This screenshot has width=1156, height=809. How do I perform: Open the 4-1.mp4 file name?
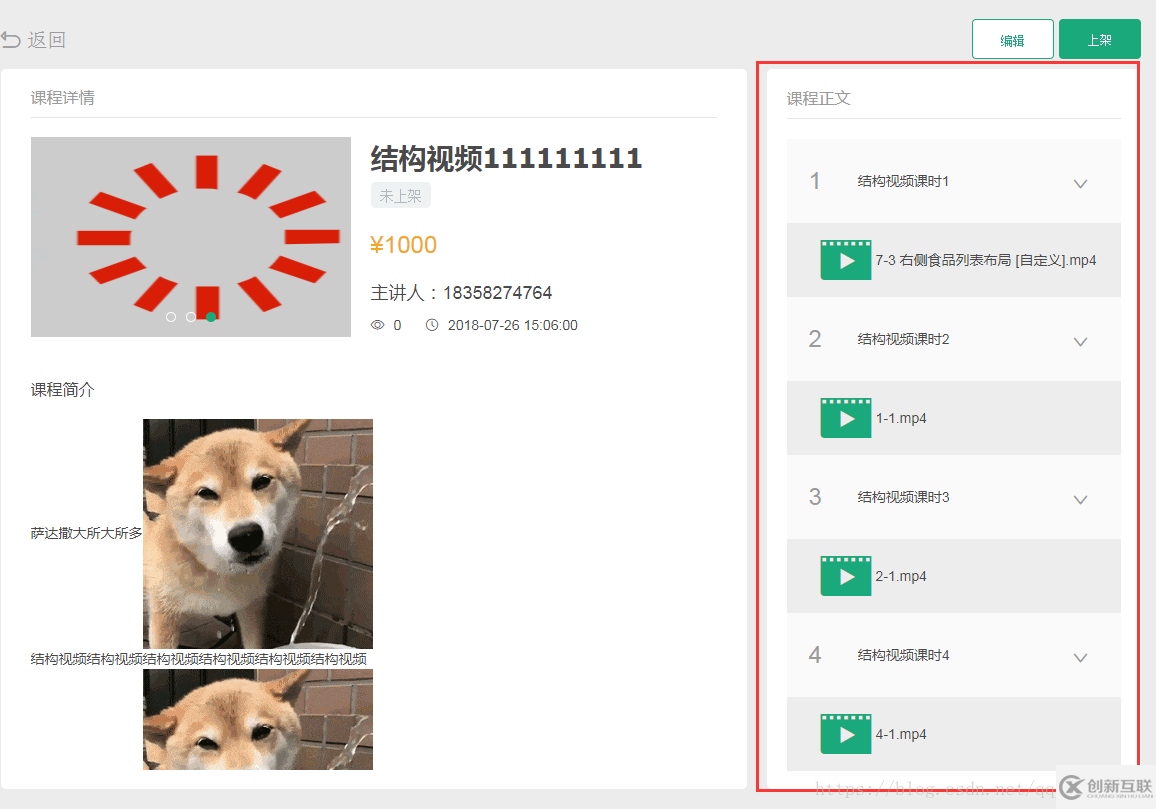901,734
